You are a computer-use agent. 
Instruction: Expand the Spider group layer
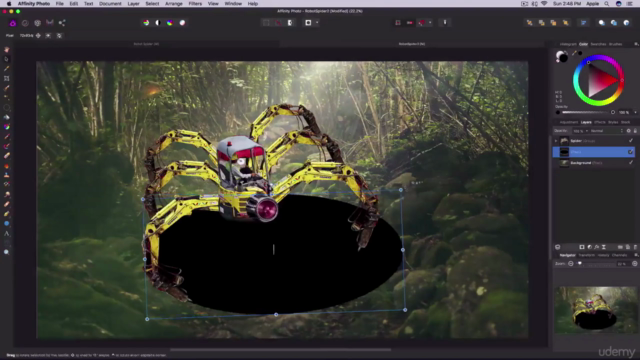click(x=556, y=141)
